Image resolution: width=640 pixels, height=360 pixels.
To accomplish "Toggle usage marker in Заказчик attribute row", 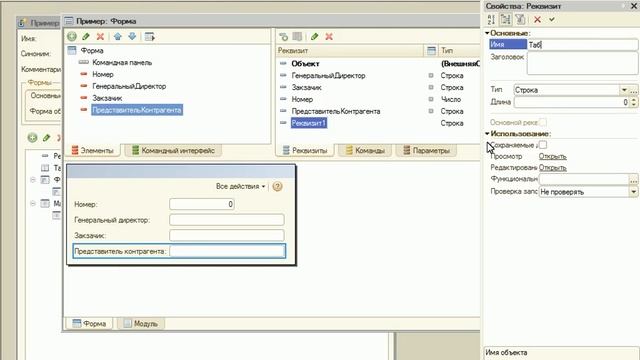I will tap(431, 87).
